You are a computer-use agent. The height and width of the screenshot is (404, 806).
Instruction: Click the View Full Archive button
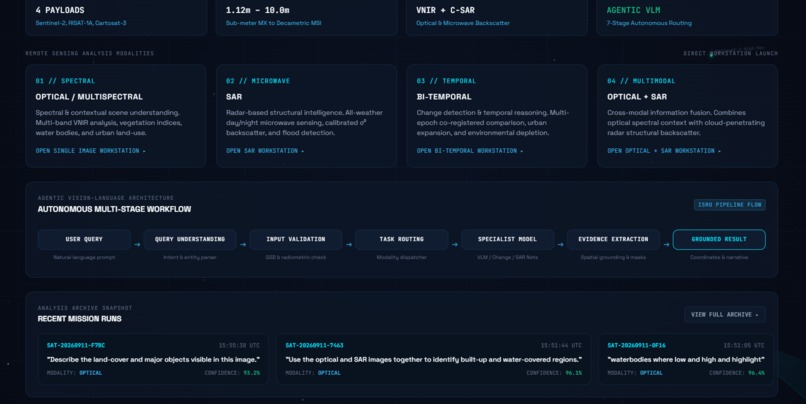click(x=724, y=315)
